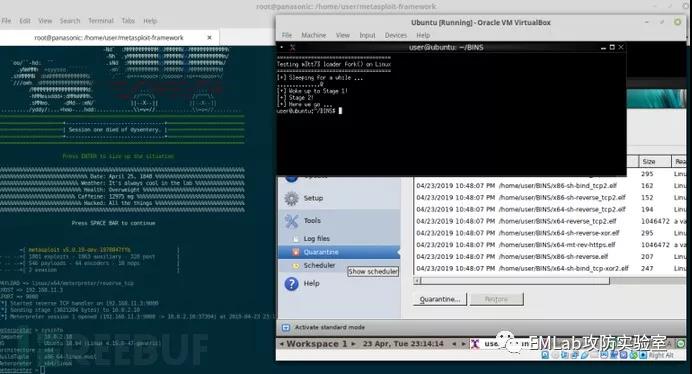
Task: Select row x64-sh-reverse-xor.elf
Action: 550,233
